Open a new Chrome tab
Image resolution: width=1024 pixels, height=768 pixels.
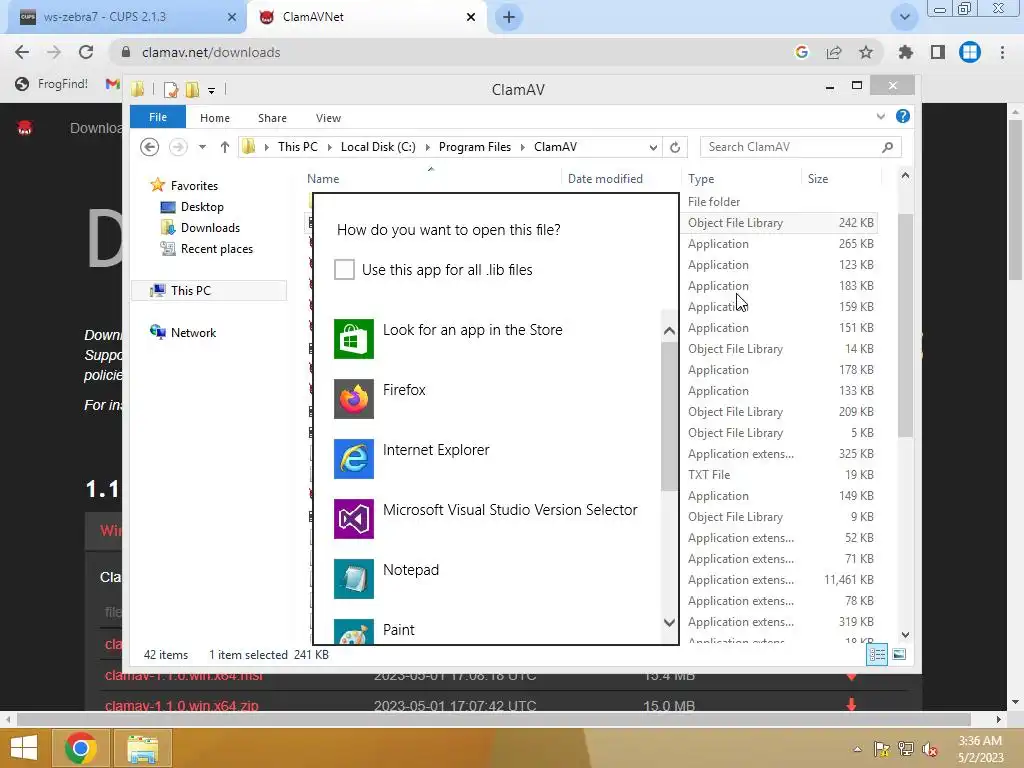click(x=509, y=18)
